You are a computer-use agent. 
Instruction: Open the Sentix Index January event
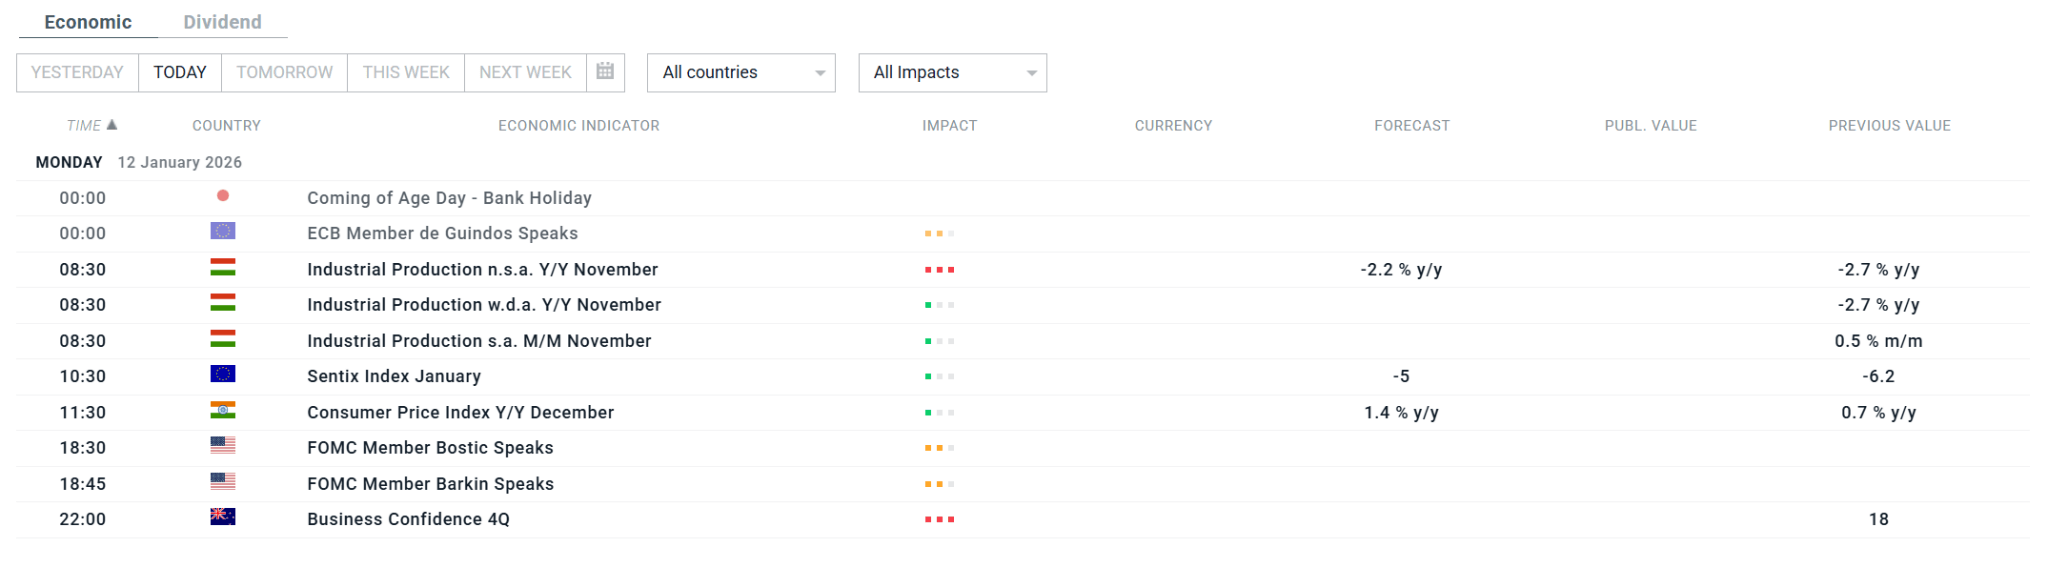click(x=394, y=377)
